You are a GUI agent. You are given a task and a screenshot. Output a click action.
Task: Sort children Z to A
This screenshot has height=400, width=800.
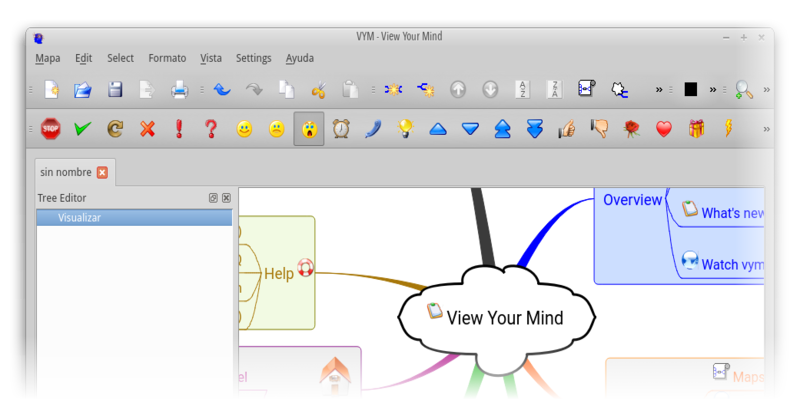tap(555, 90)
